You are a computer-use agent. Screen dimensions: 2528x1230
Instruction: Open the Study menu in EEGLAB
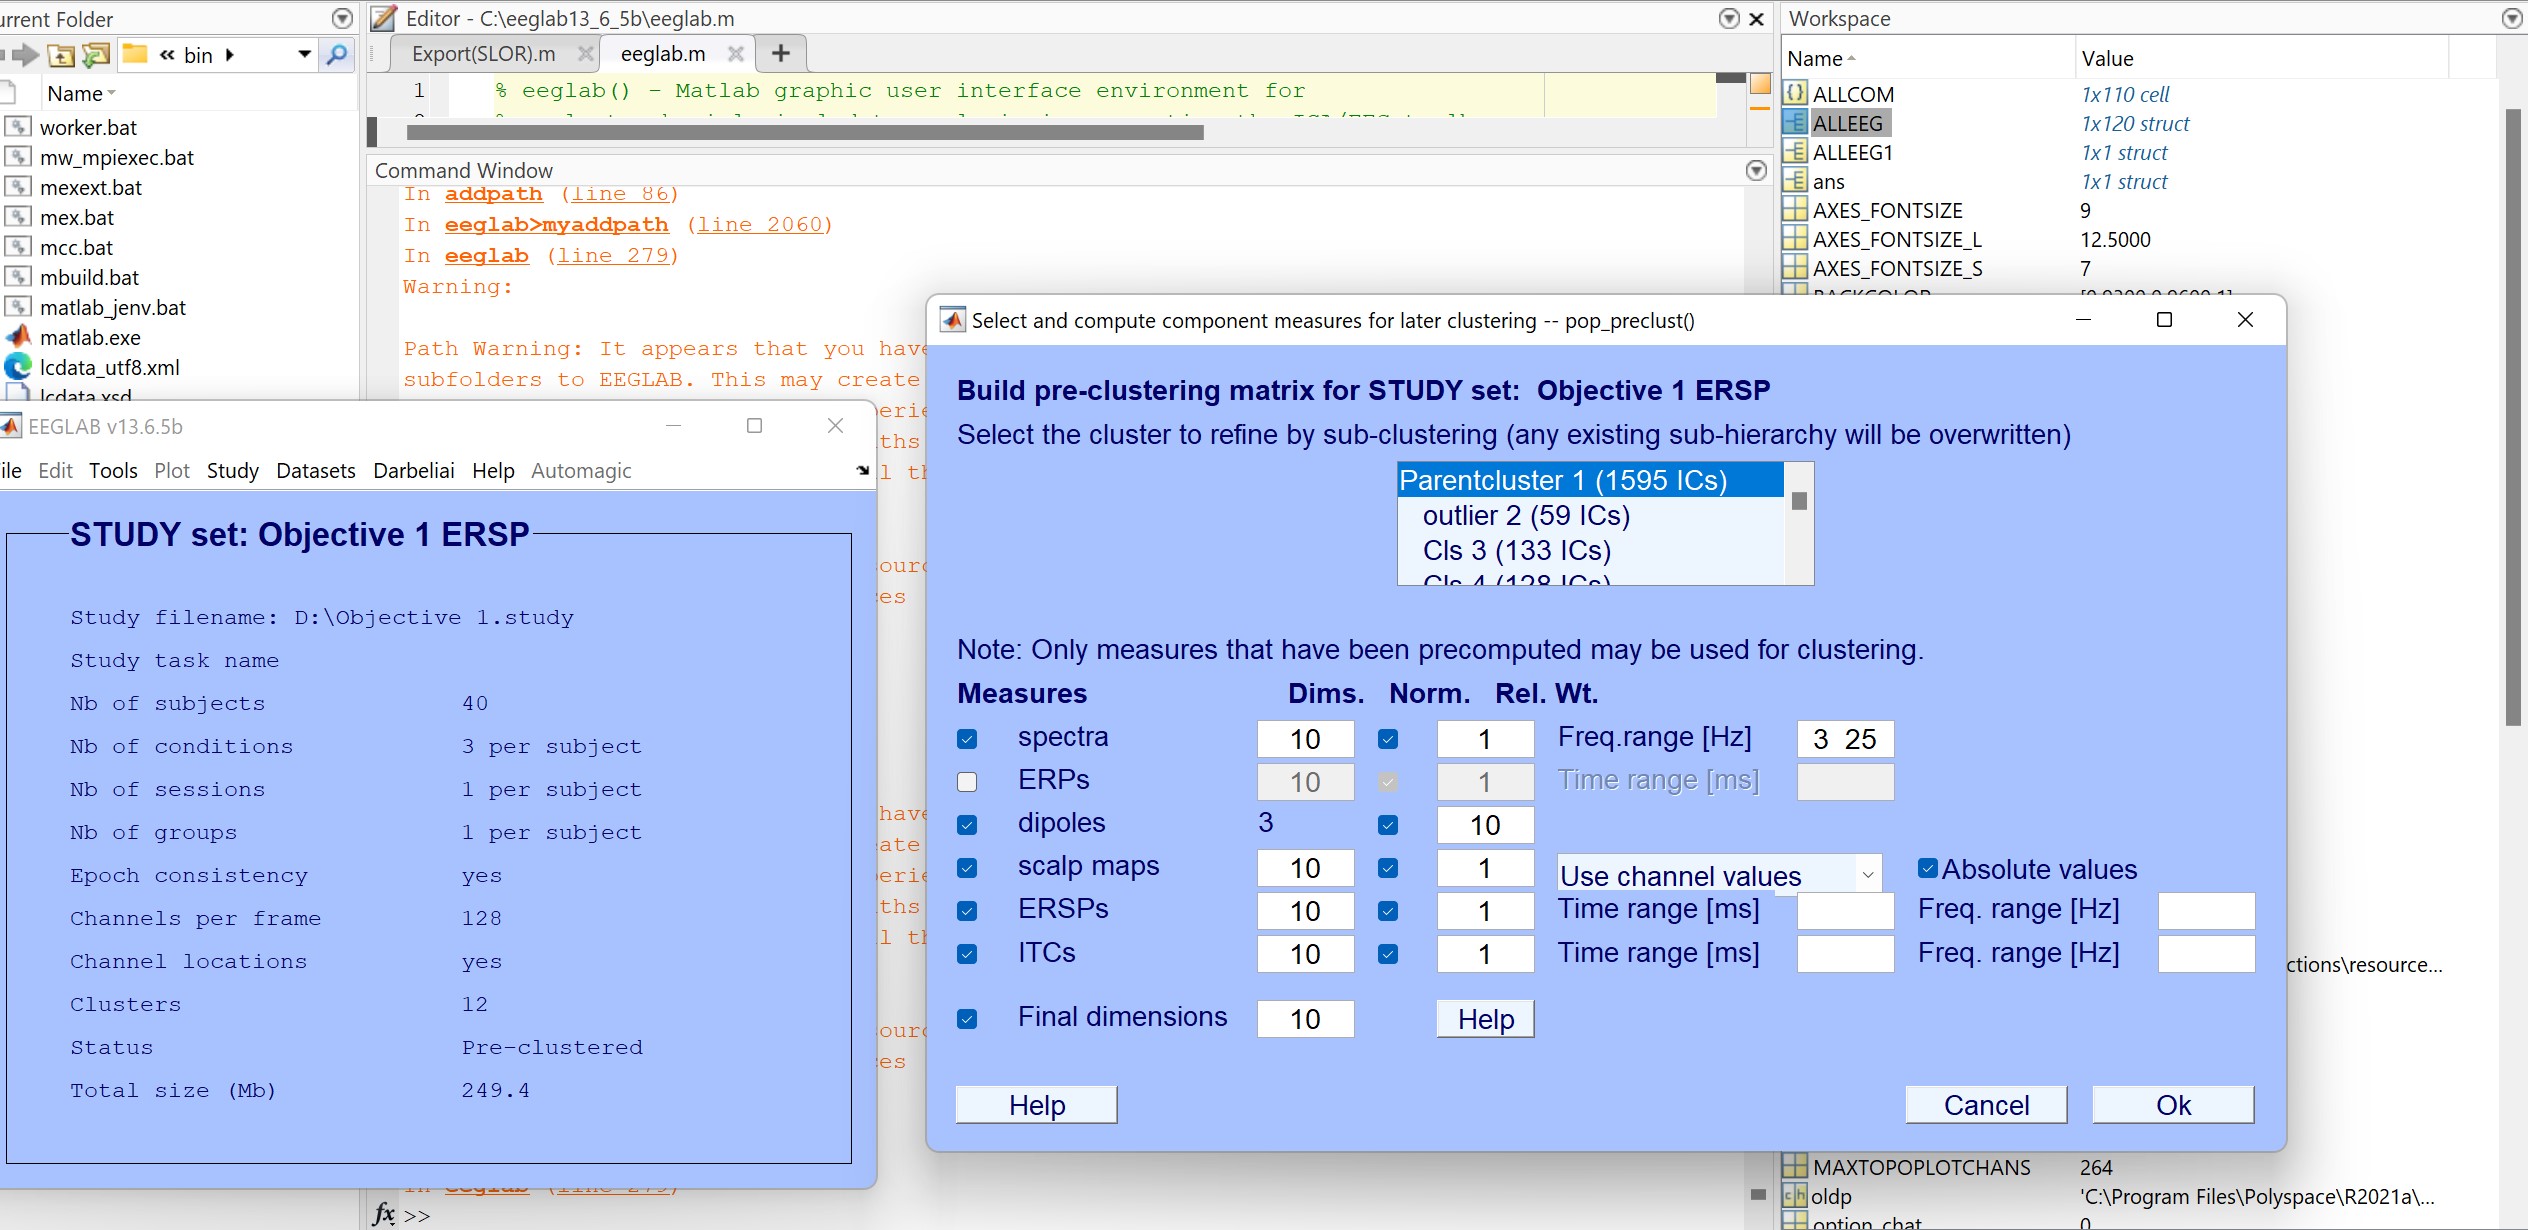(x=232, y=470)
